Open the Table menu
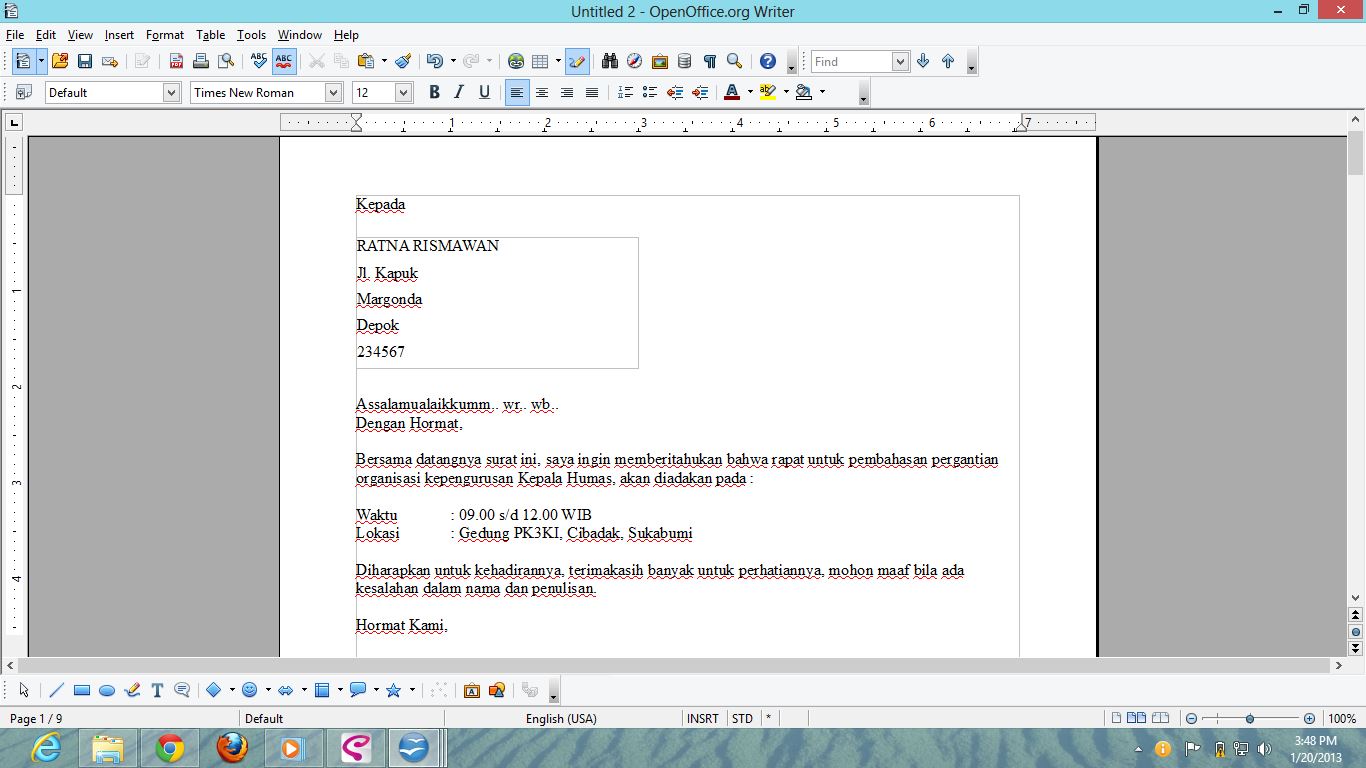Screen dimensions: 1366x768 point(210,34)
